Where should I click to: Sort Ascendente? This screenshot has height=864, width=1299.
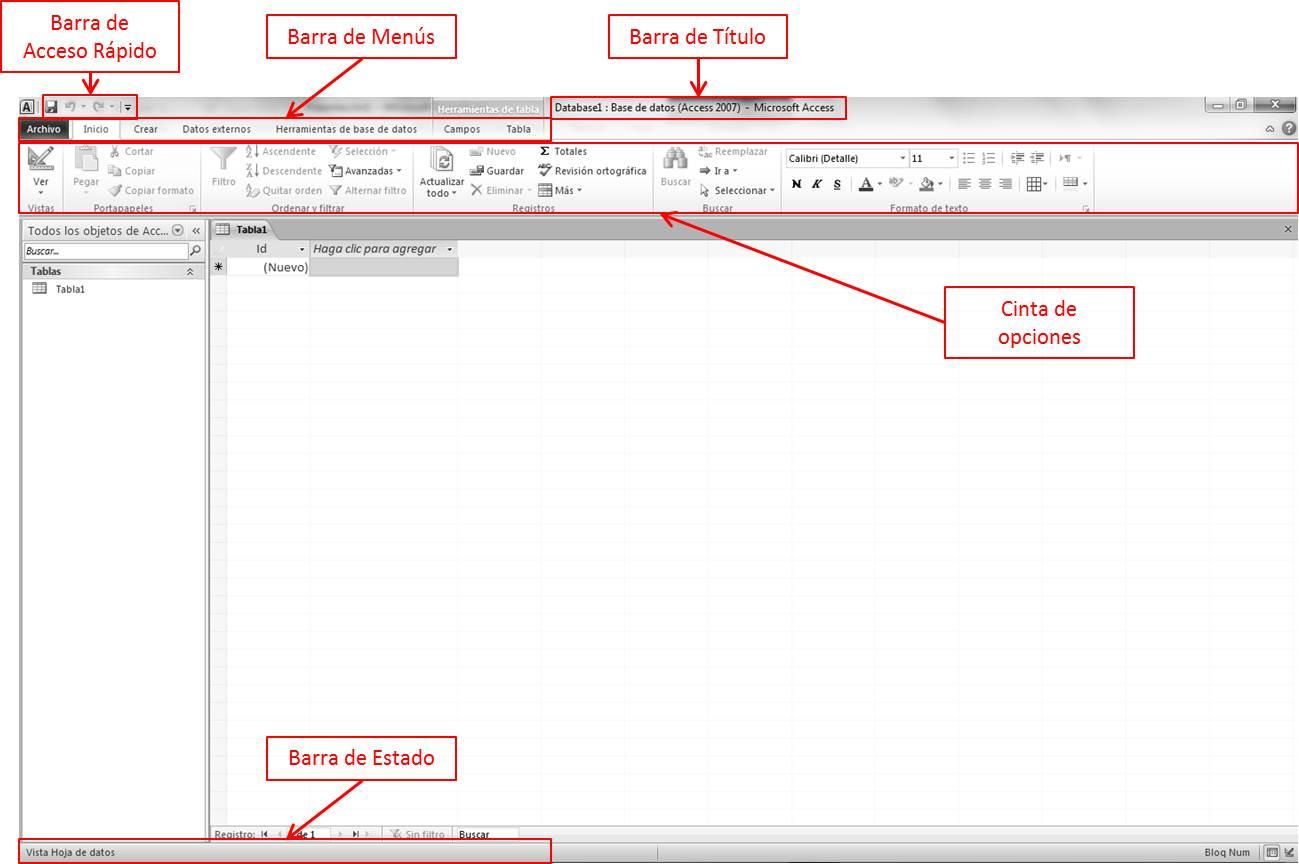[x=281, y=152]
